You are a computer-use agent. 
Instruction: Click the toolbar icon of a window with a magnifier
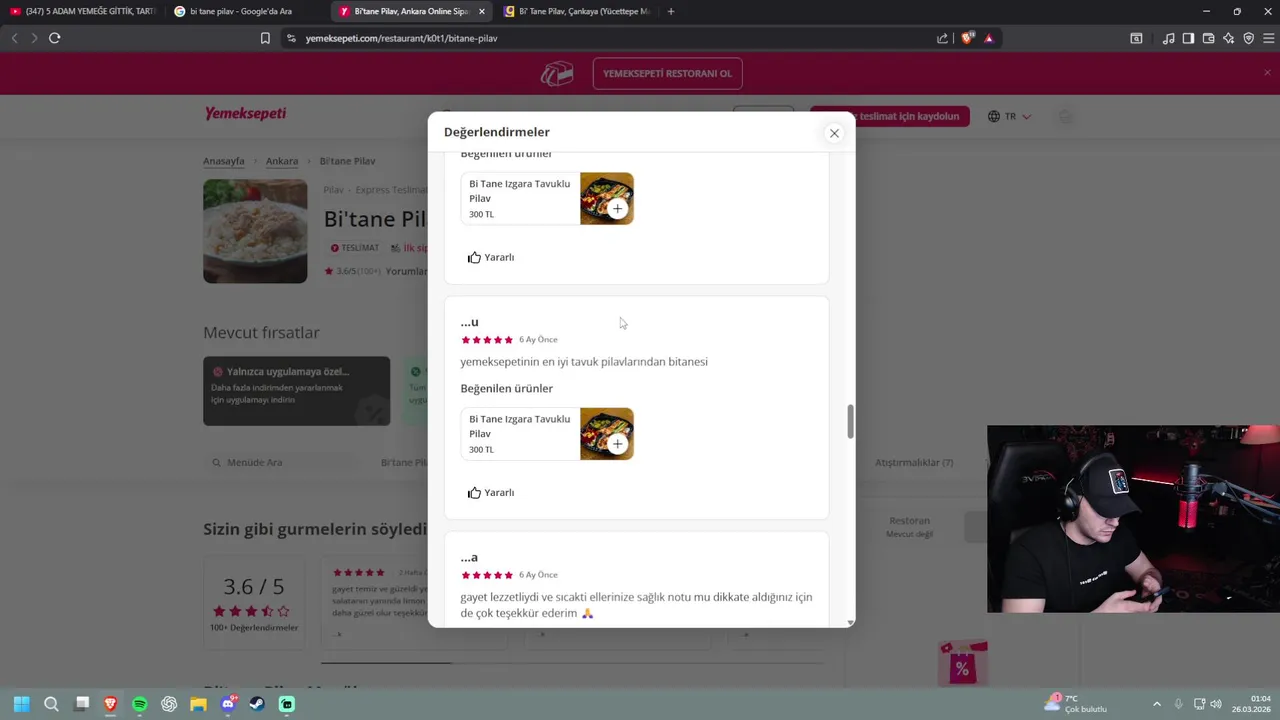point(1136,38)
